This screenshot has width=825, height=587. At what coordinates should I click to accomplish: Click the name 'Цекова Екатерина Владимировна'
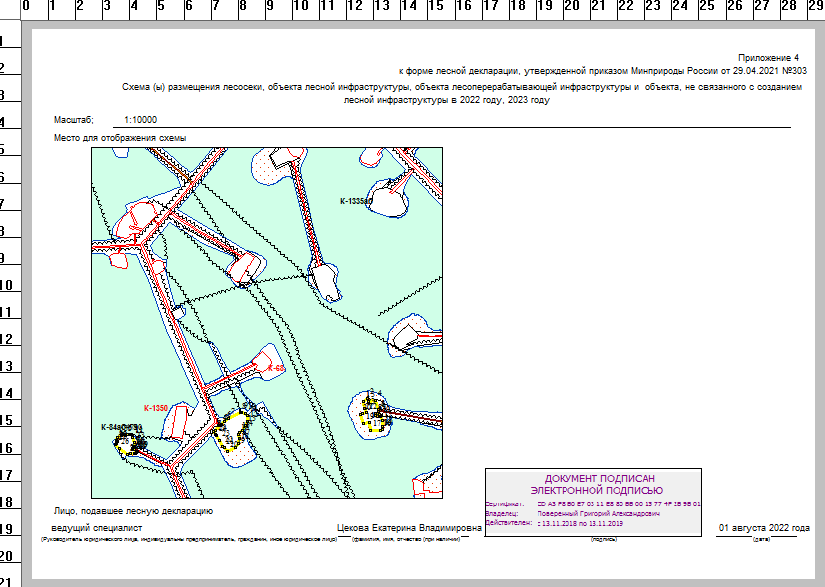[x=410, y=527]
